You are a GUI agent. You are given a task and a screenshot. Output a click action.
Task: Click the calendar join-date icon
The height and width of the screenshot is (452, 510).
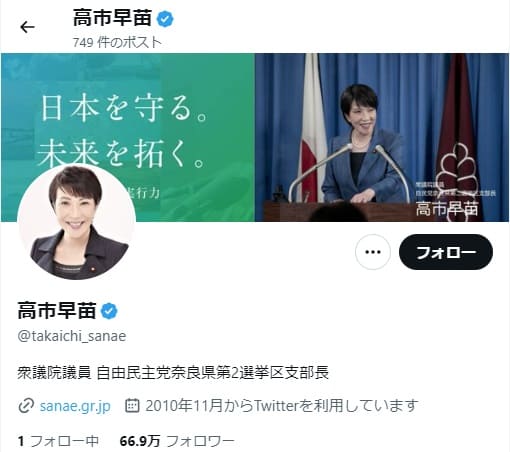point(132,405)
